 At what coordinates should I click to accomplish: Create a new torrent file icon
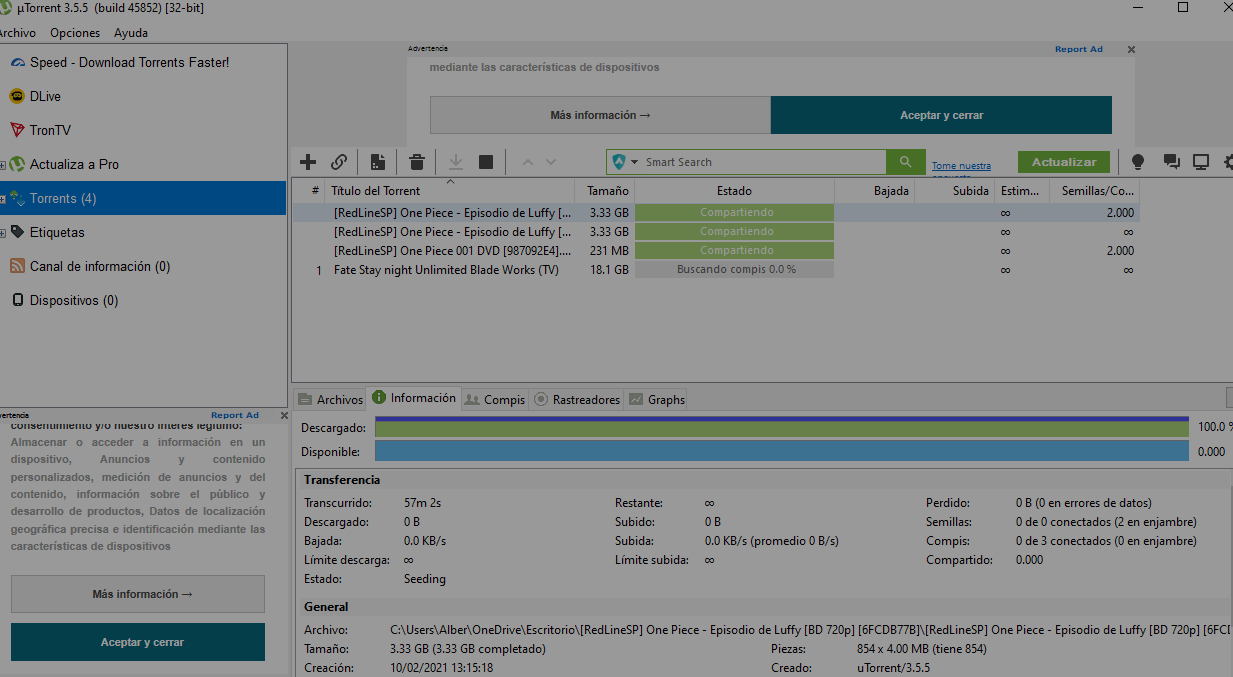pos(378,162)
